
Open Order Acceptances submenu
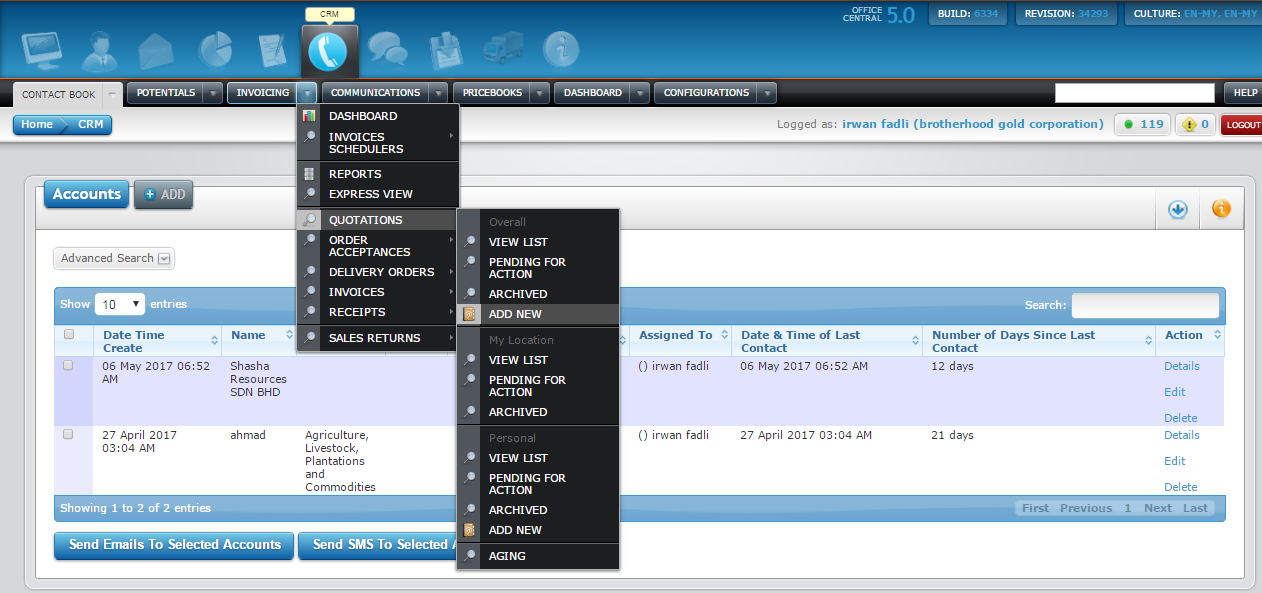[378, 246]
